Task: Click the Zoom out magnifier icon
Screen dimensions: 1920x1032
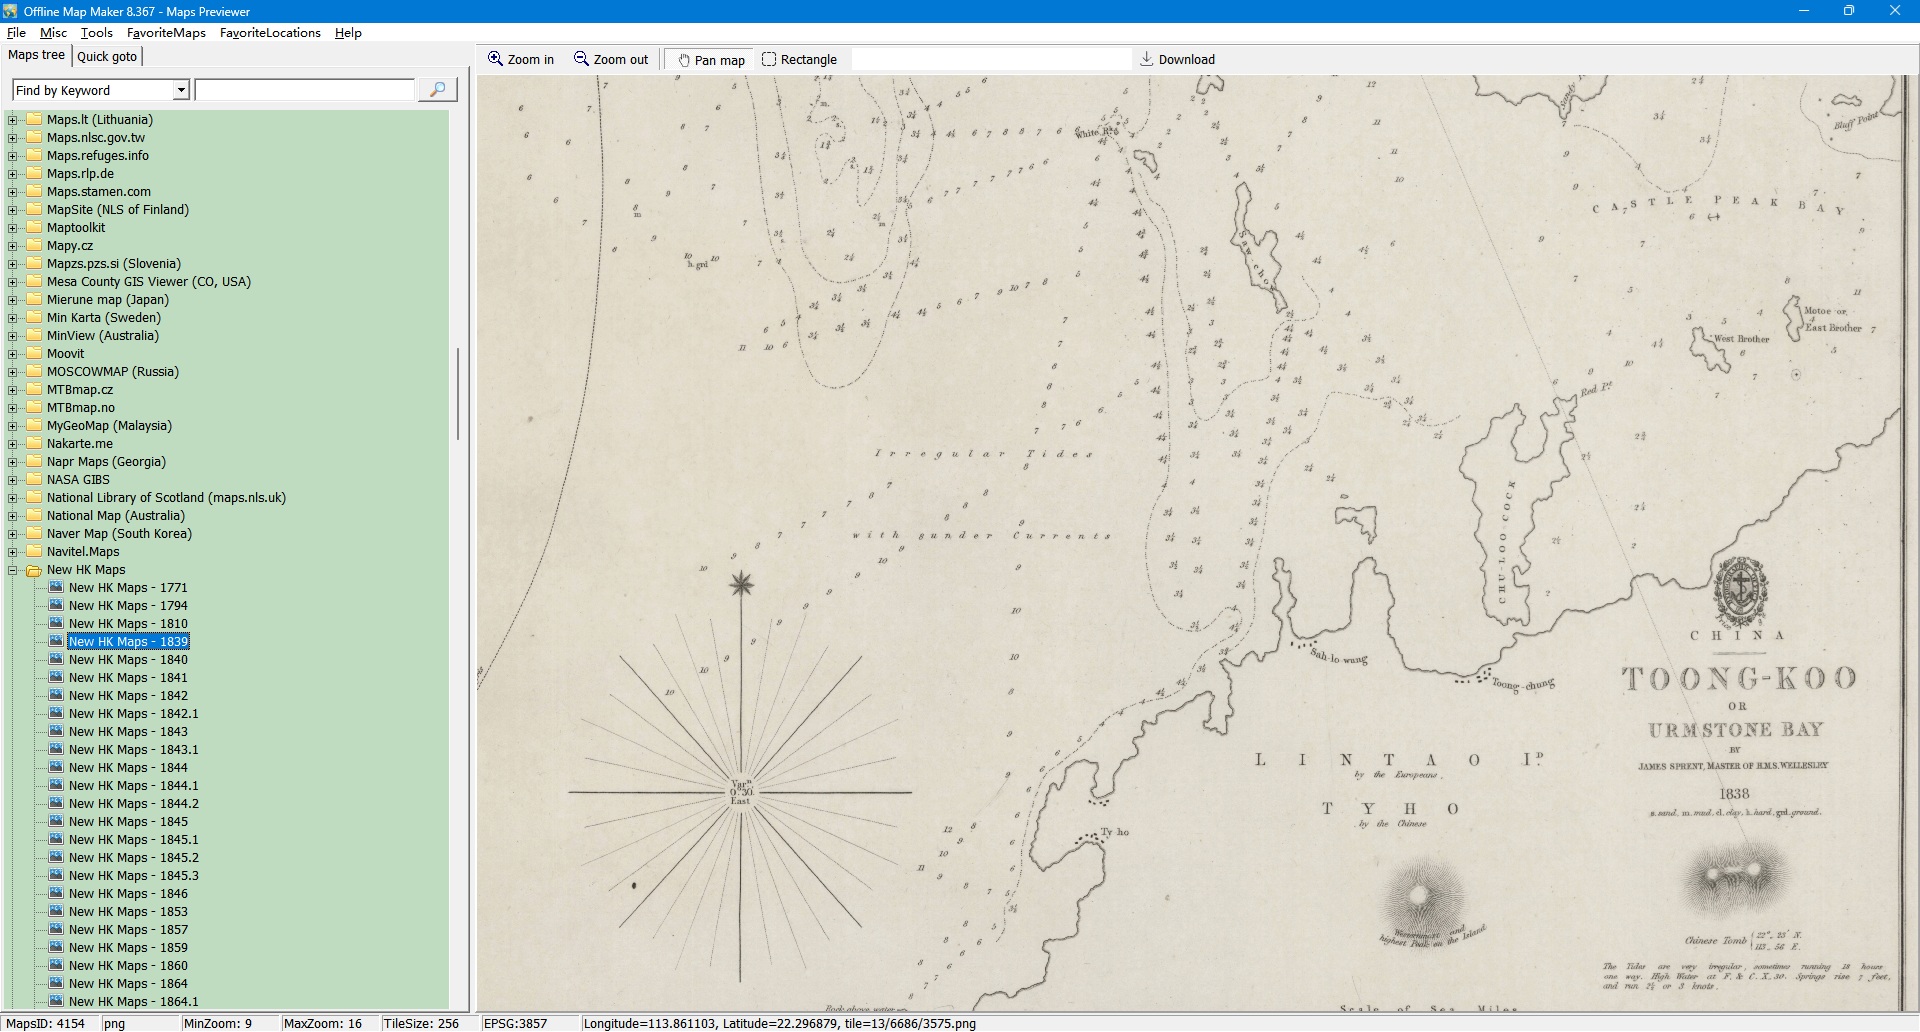Action: pos(581,59)
